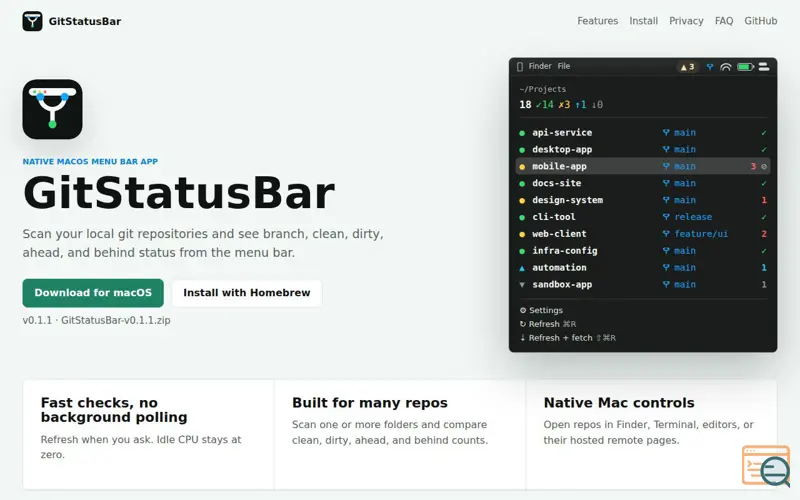Click the yellow status dot for web-client
Image resolution: width=800 pixels, height=500 pixels.
[x=522, y=235]
